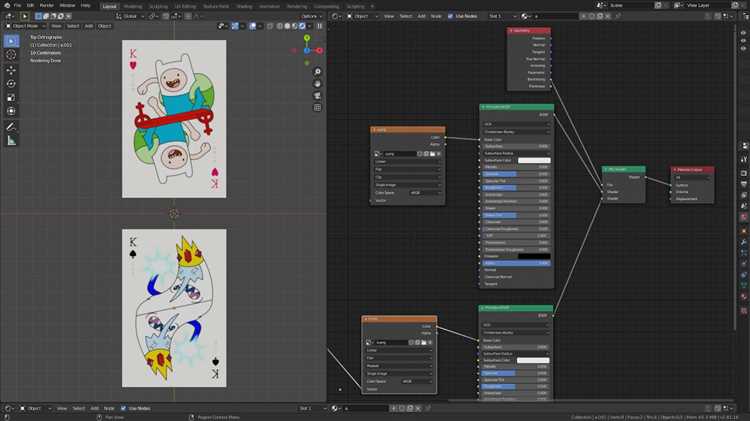The width and height of the screenshot is (750, 421).
Task: Open the viewport shading options arrow
Action: (309, 26)
